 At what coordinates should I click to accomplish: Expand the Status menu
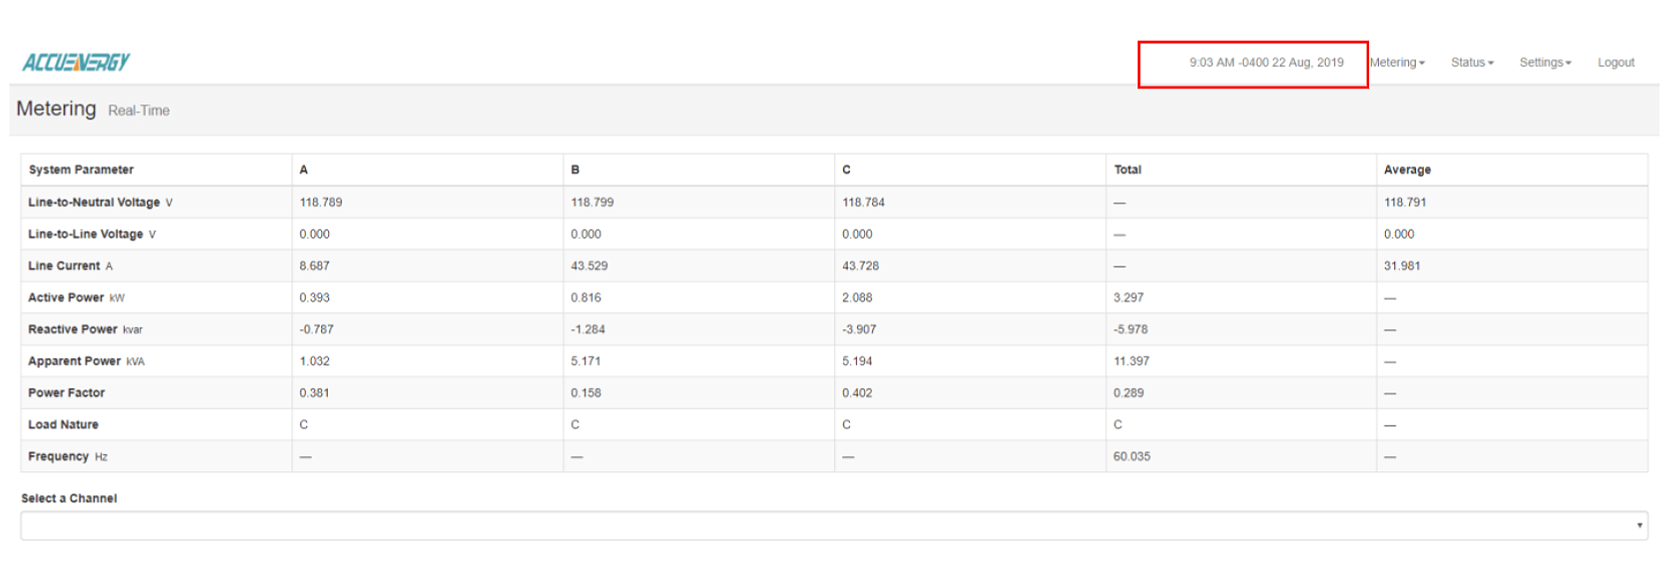pos(1471,62)
